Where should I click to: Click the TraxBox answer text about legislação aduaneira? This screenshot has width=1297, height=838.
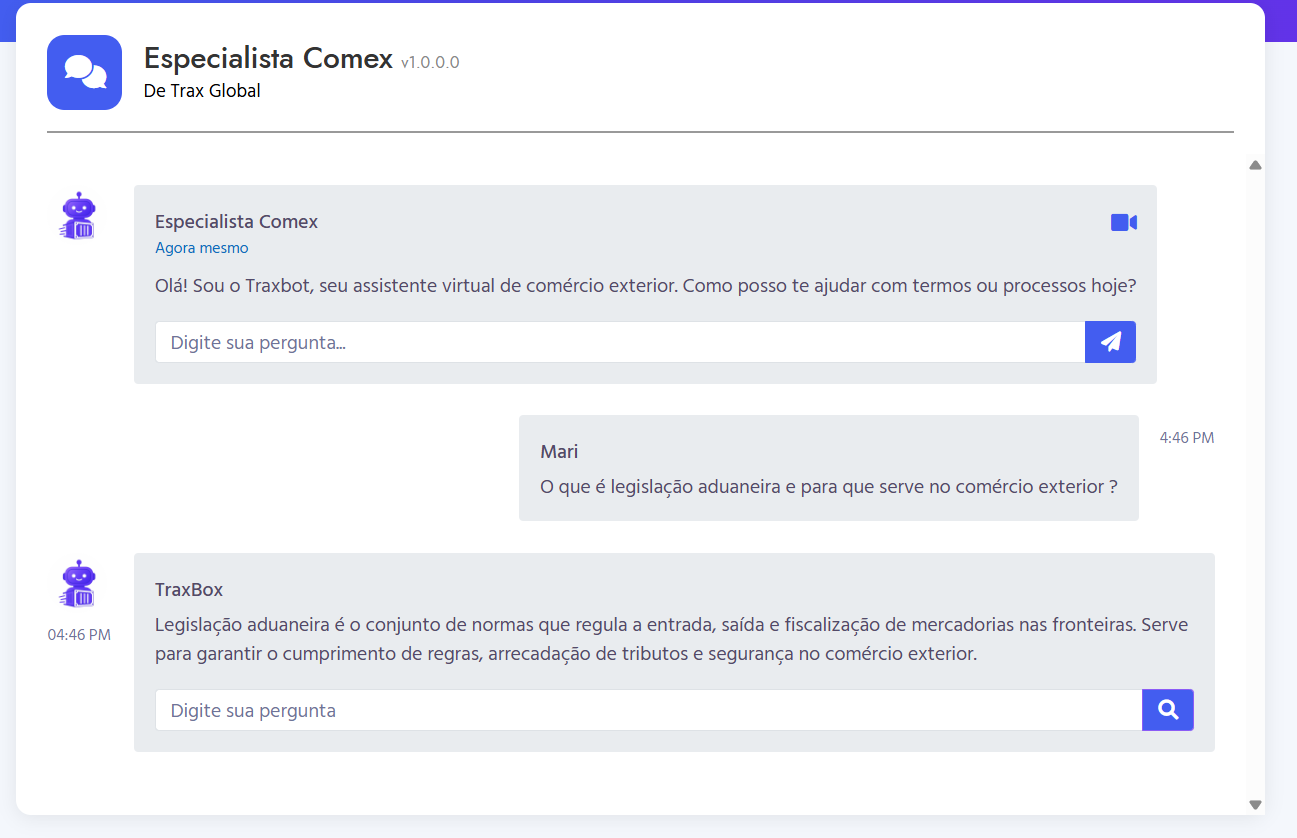point(670,640)
